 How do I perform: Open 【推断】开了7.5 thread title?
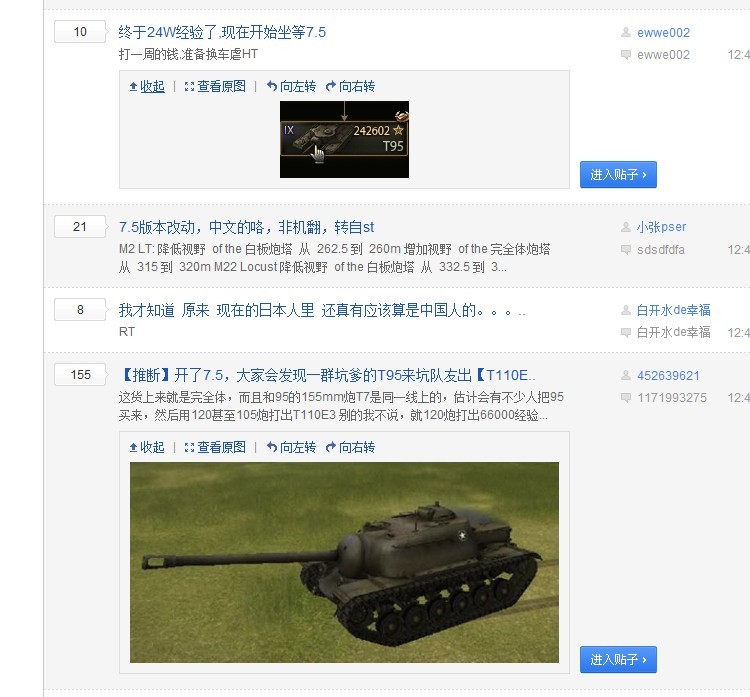pos(327,375)
